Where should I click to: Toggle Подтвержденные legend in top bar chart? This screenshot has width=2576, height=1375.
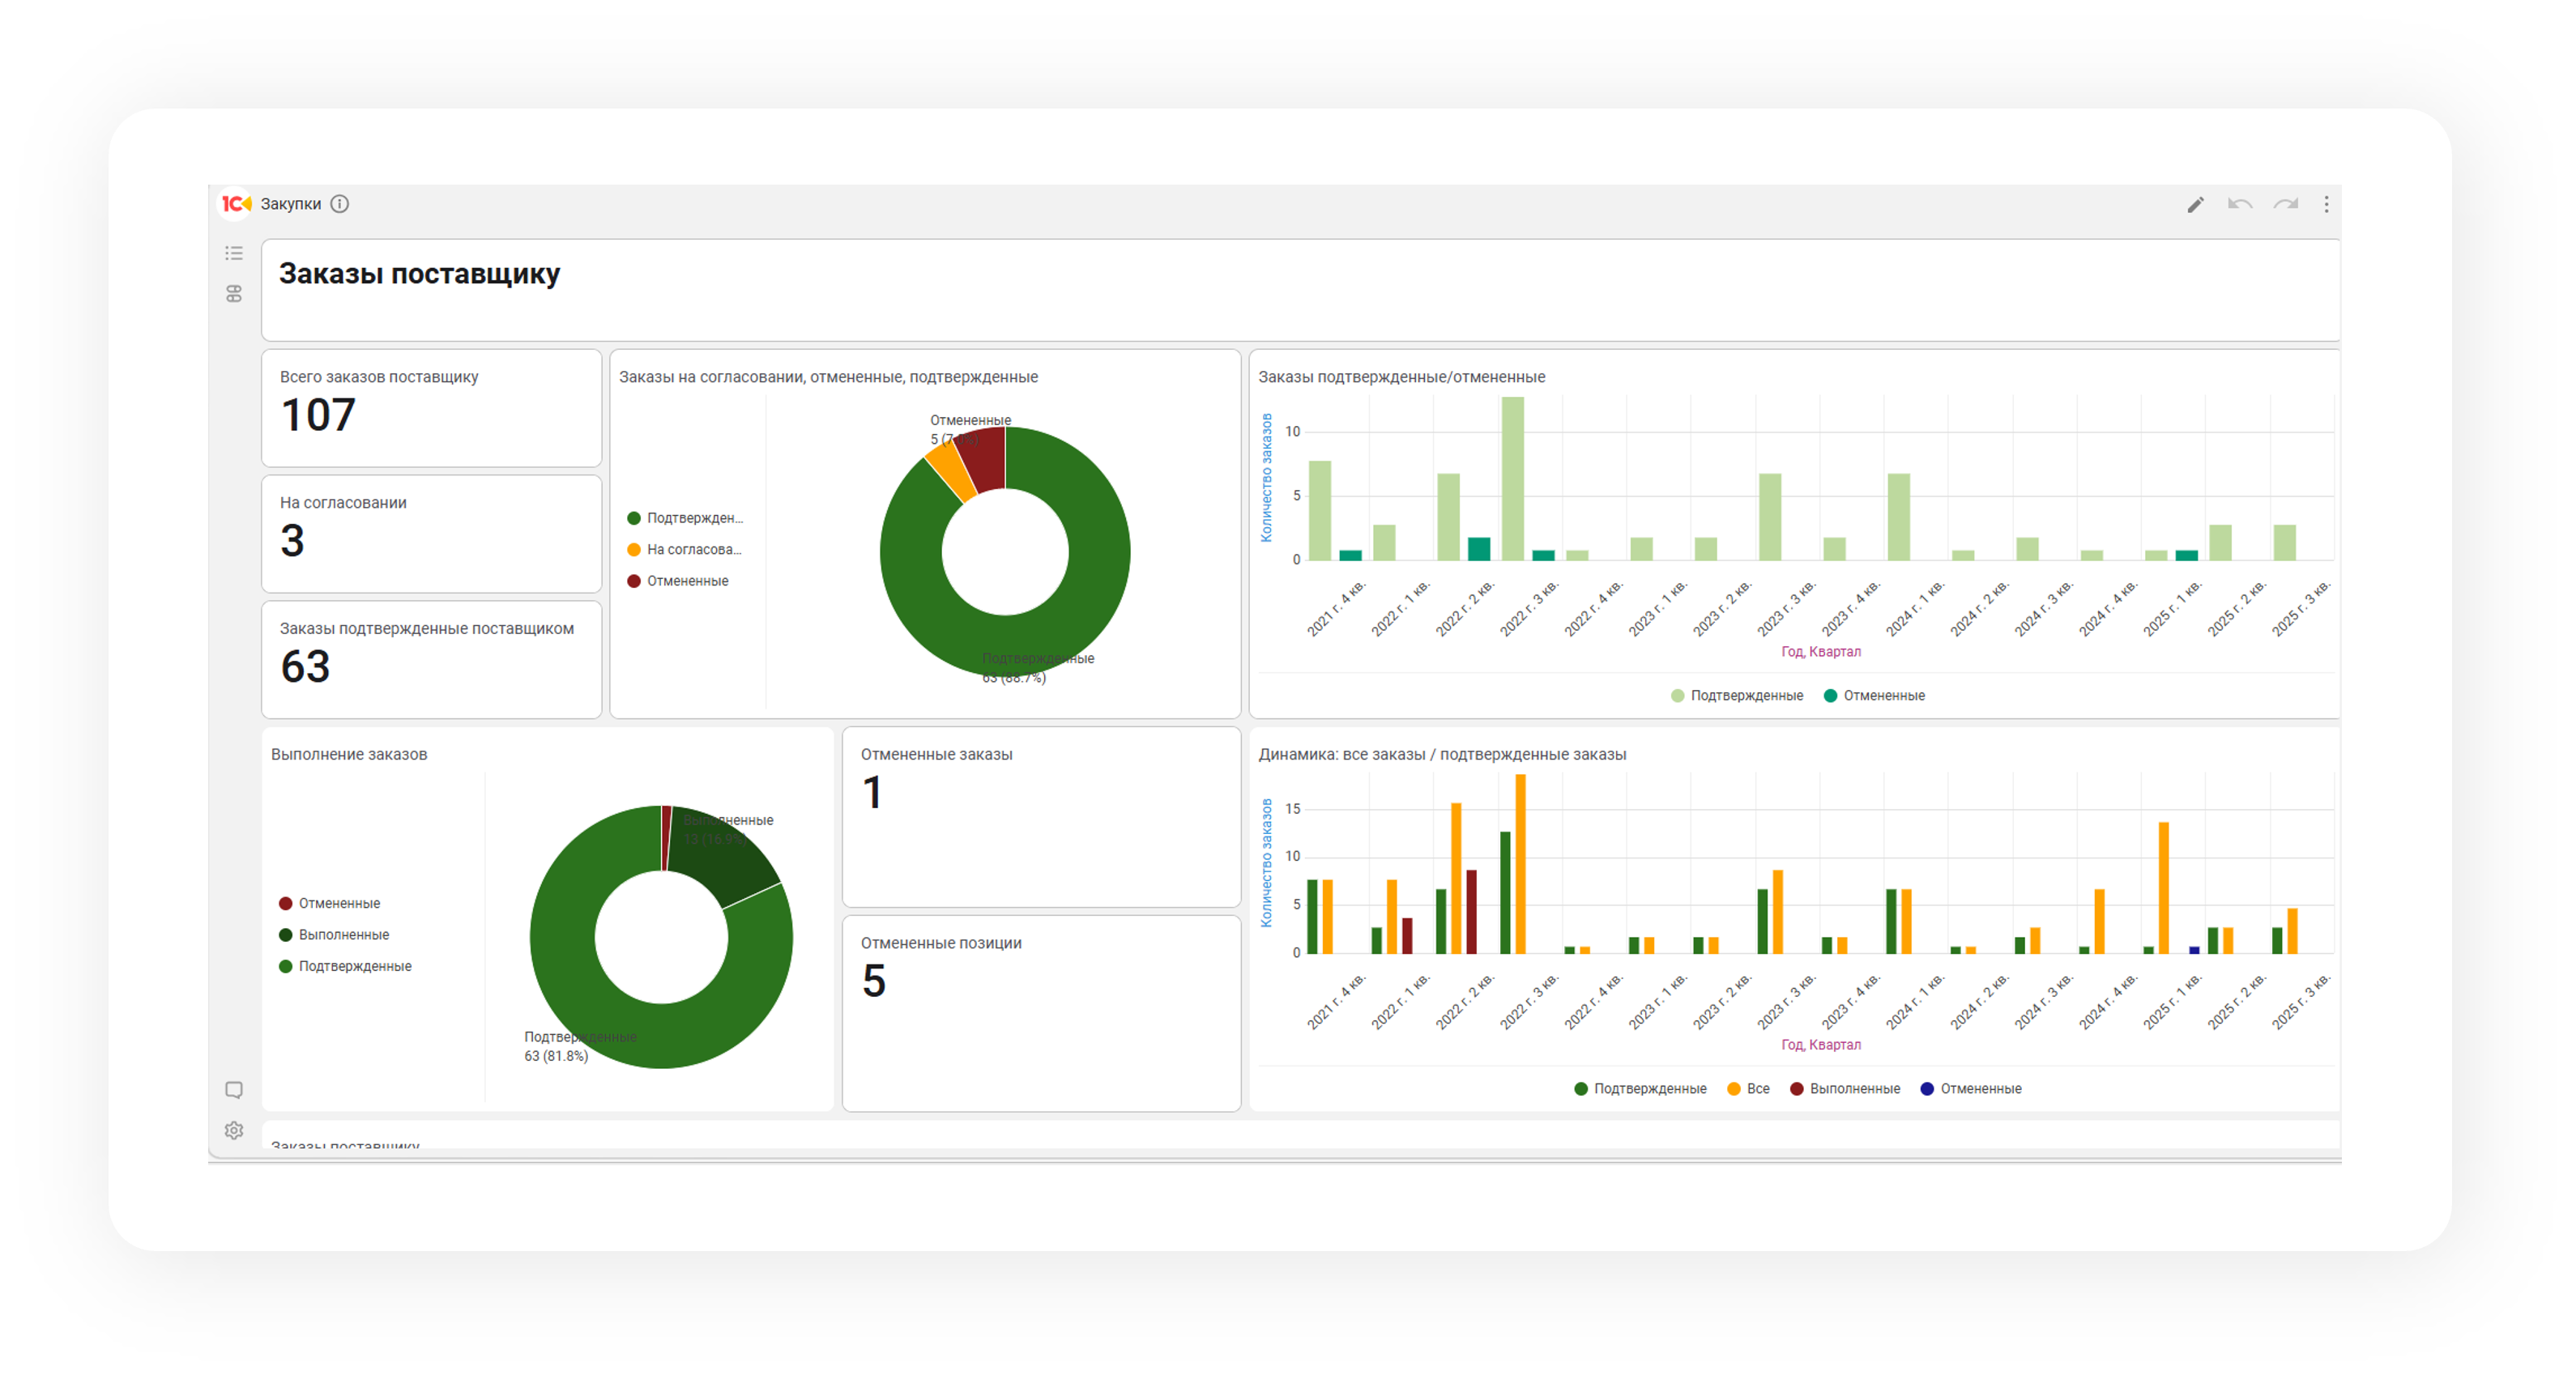pos(1736,696)
